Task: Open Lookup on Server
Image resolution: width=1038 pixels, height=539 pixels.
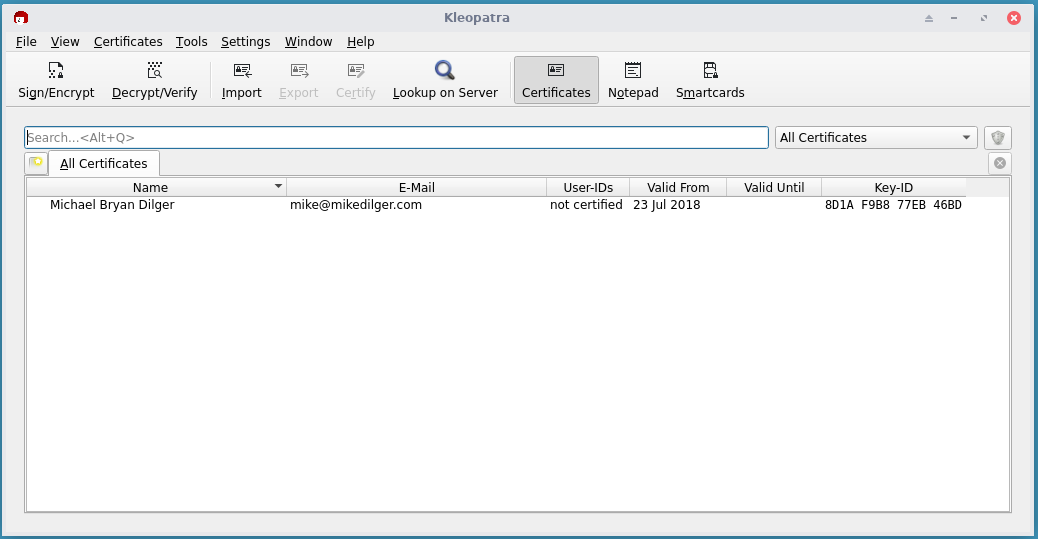Action: (x=445, y=79)
